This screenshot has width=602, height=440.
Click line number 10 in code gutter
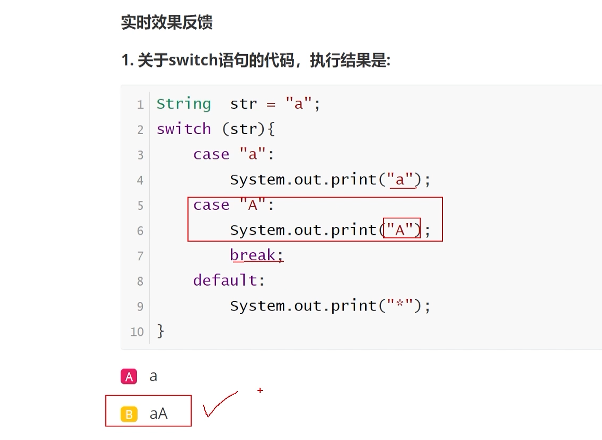(x=137, y=332)
